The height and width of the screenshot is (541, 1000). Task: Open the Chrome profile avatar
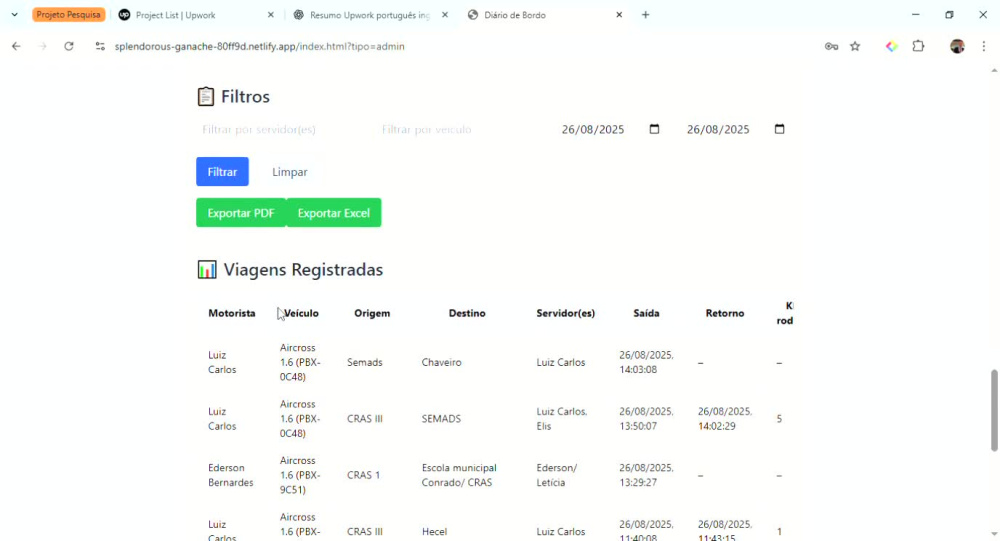point(957,46)
